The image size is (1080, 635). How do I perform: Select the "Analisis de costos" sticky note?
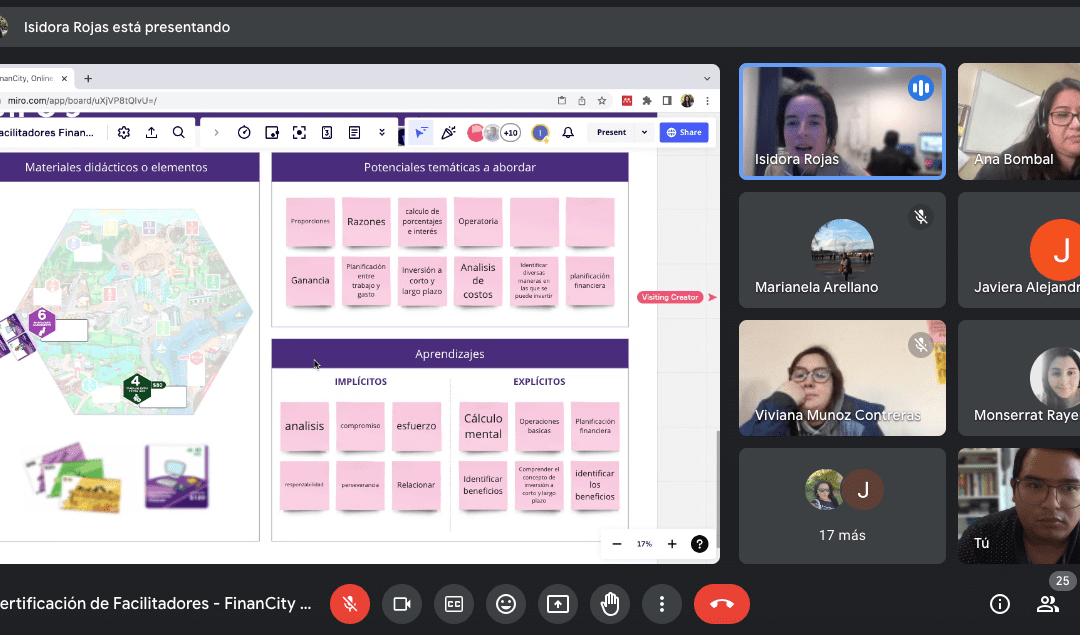(478, 280)
